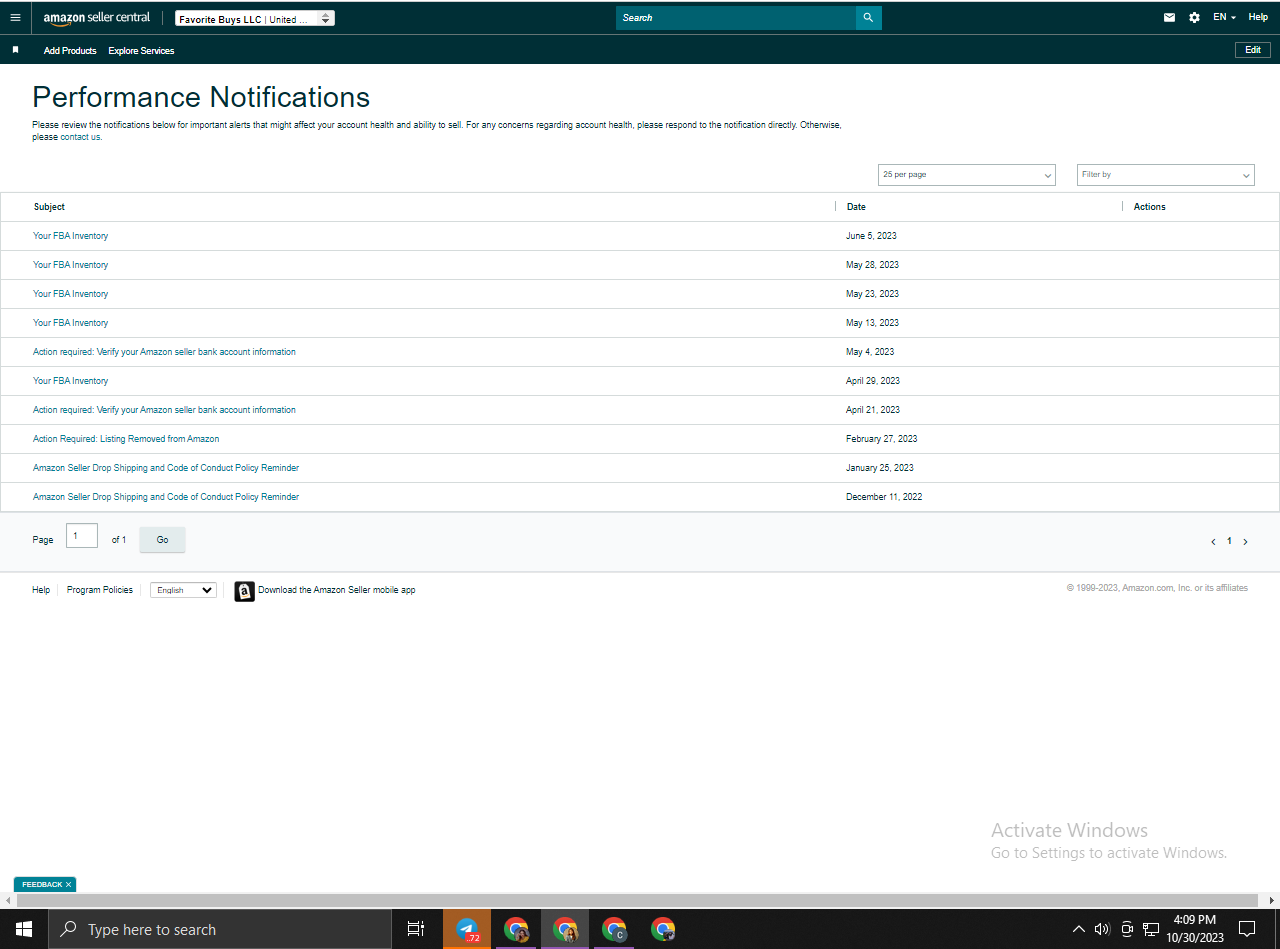Open the English language selector in the footer
The image size is (1280, 949).
coord(183,590)
